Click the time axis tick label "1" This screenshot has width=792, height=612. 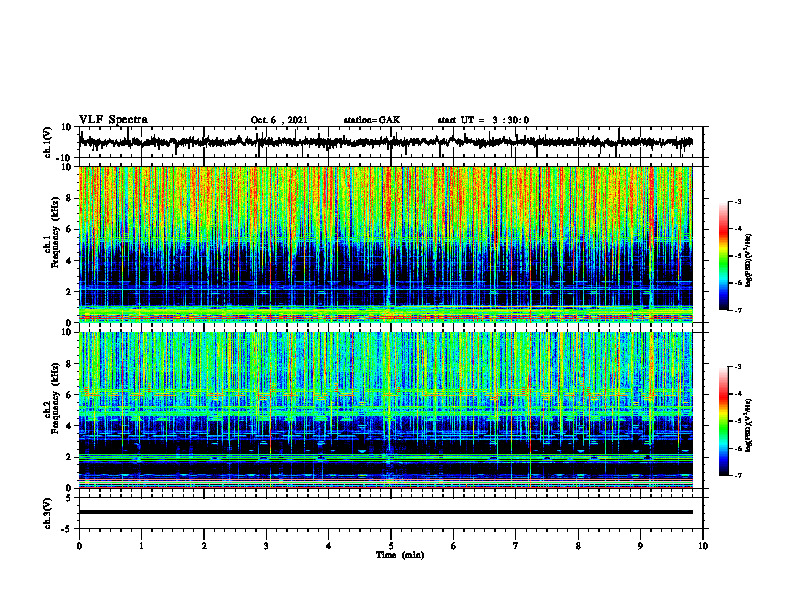[141, 546]
